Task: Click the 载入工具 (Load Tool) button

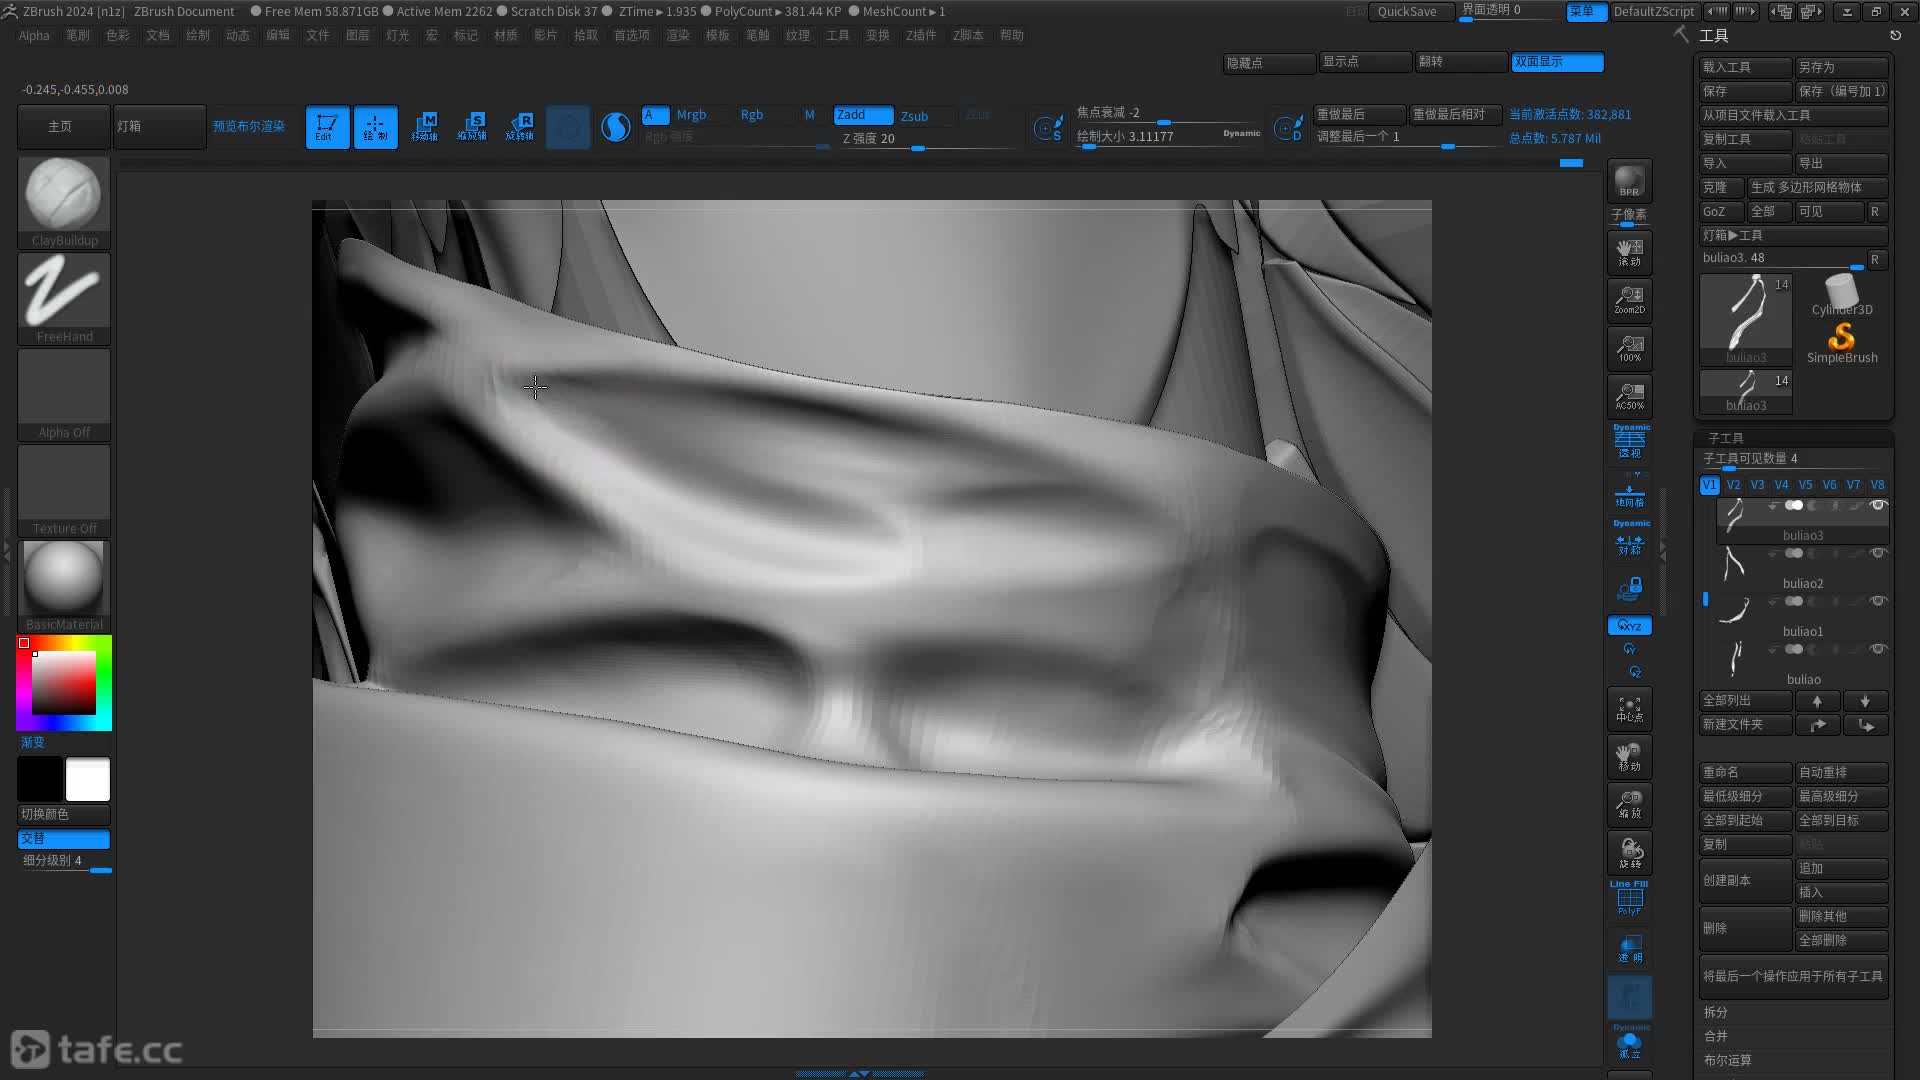Action: click(x=1745, y=67)
